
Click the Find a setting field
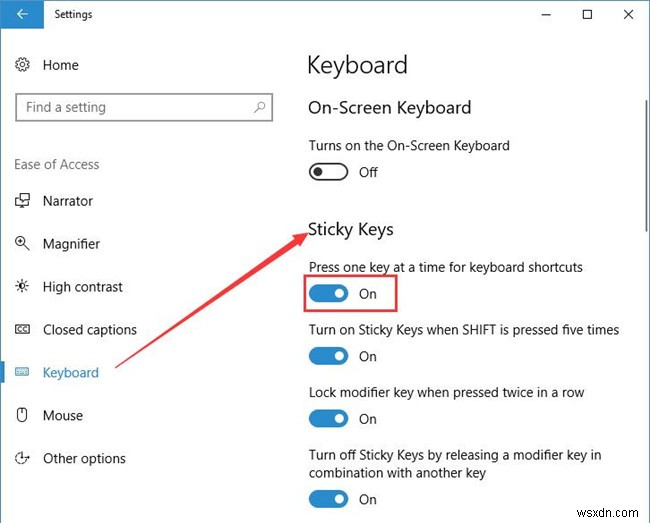coord(144,107)
